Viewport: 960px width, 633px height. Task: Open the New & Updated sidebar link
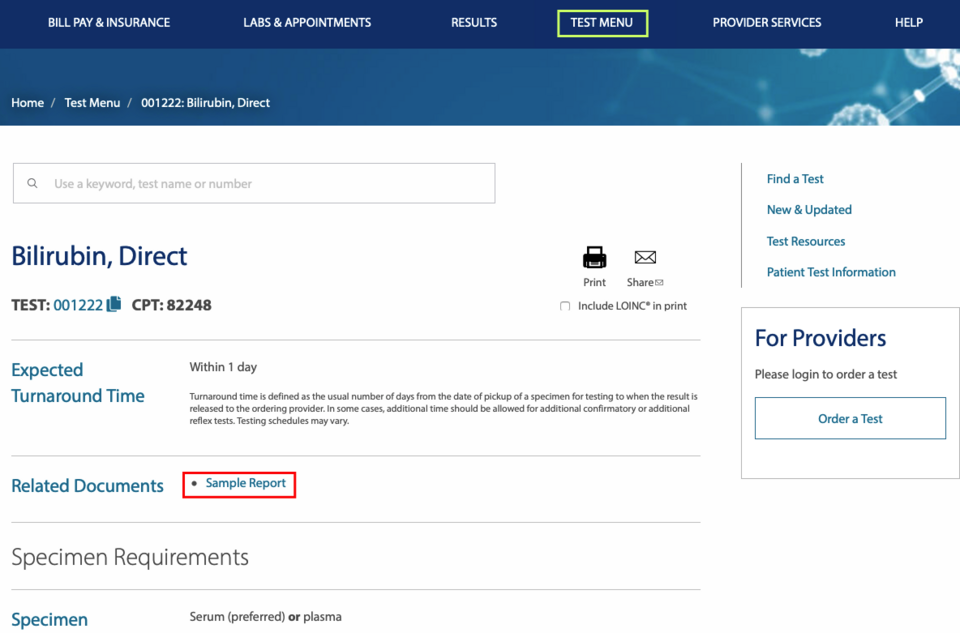pyautogui.click(x=809, y=210)
